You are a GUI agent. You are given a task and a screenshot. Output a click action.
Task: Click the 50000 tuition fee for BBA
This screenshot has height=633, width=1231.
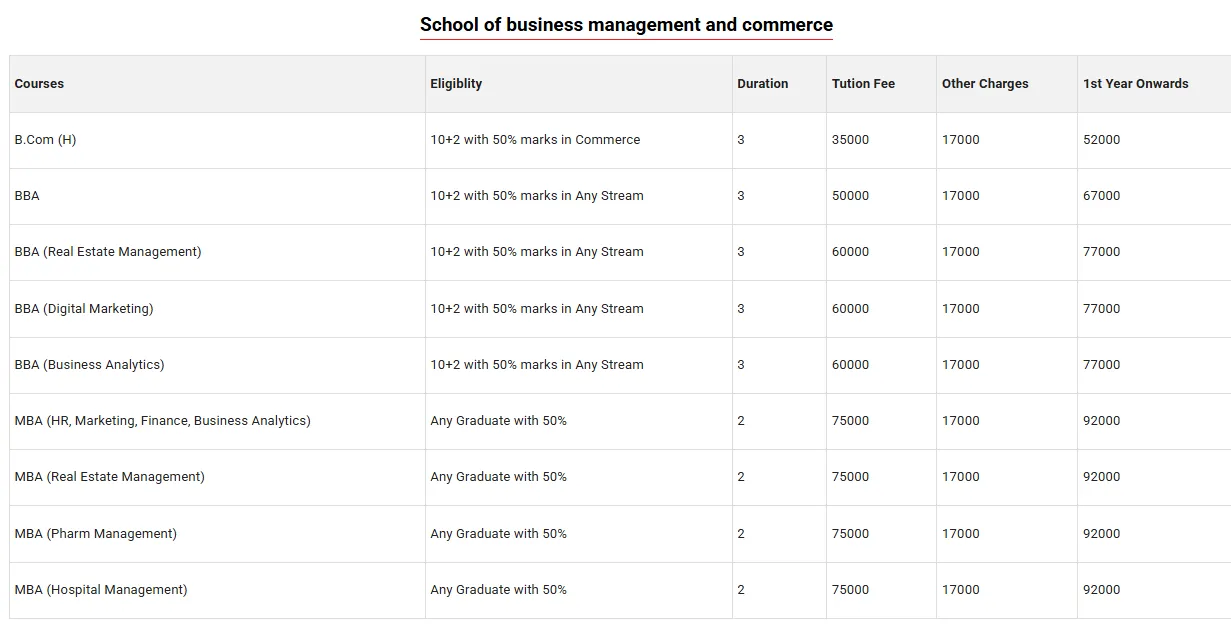click(x=851, y=196)
